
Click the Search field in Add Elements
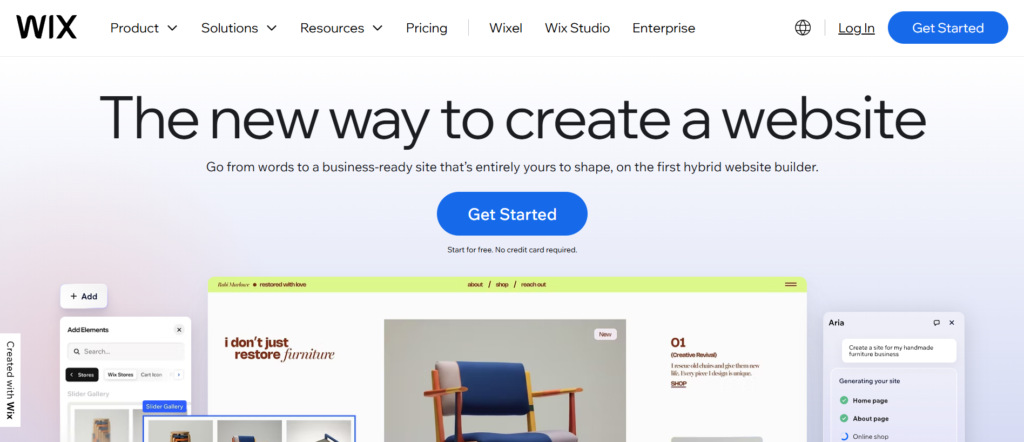(125, 351)
